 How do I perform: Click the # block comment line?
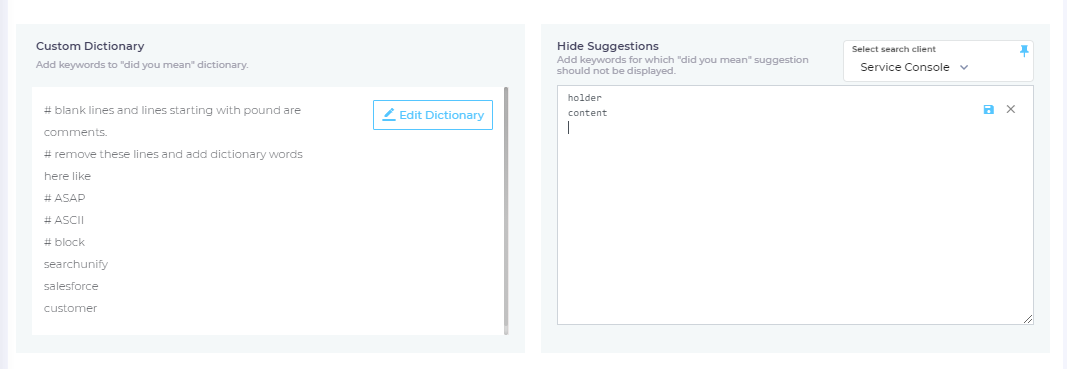(x=64, y=242)
